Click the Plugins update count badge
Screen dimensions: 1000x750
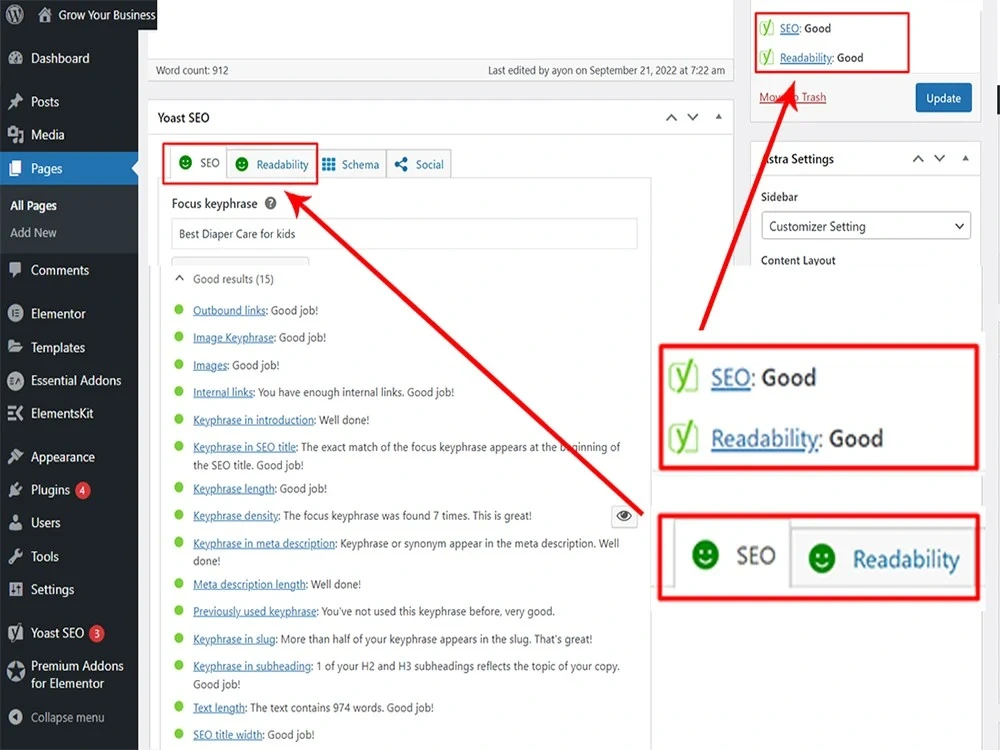pos(82,490)
